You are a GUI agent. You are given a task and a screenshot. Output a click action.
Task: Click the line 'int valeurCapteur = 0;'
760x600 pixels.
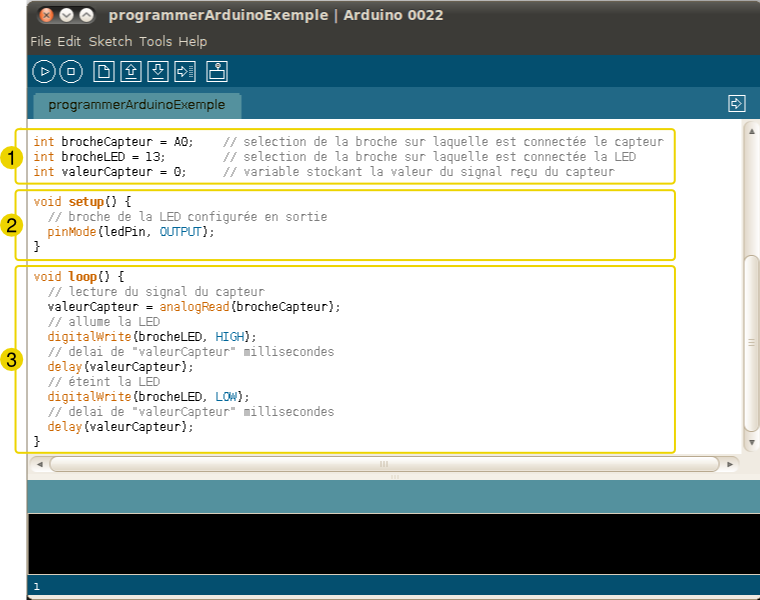[110, 172]
